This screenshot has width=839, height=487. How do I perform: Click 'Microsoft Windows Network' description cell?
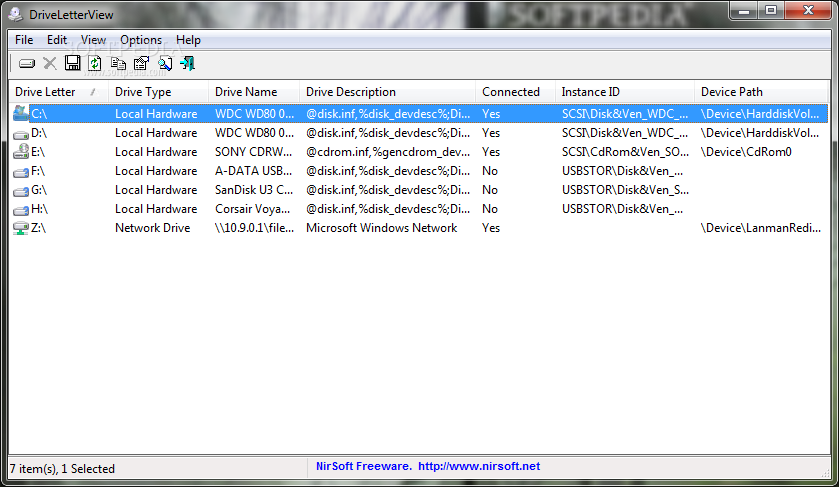point(382,228)
